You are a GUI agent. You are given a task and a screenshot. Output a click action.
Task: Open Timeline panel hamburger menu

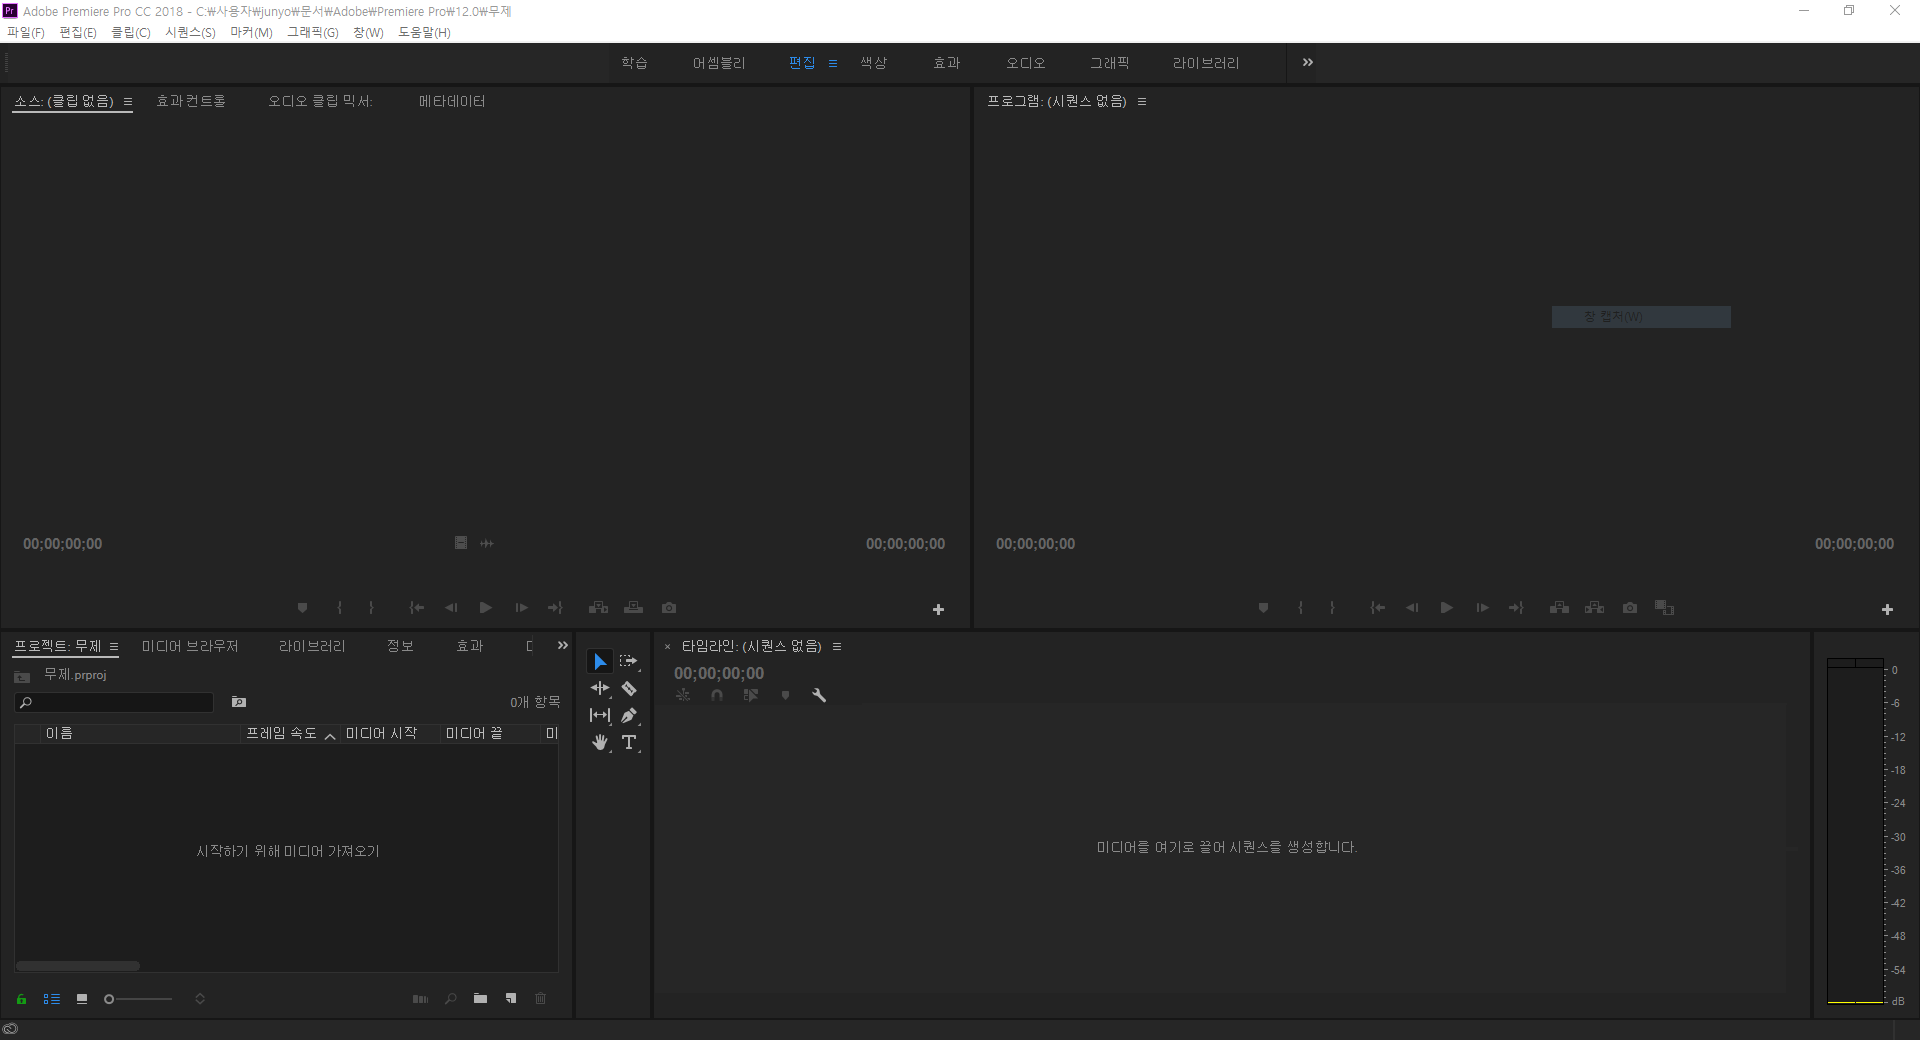pyautogui.click(x=837, y=647)
